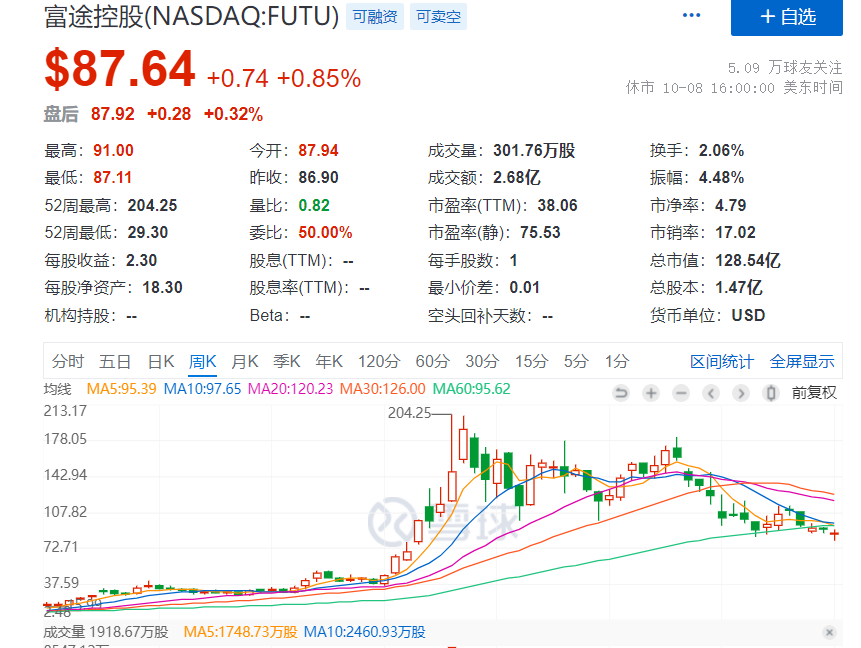
Task: Click the MA30:126.00 moving average label
Action: coord(383,389)
